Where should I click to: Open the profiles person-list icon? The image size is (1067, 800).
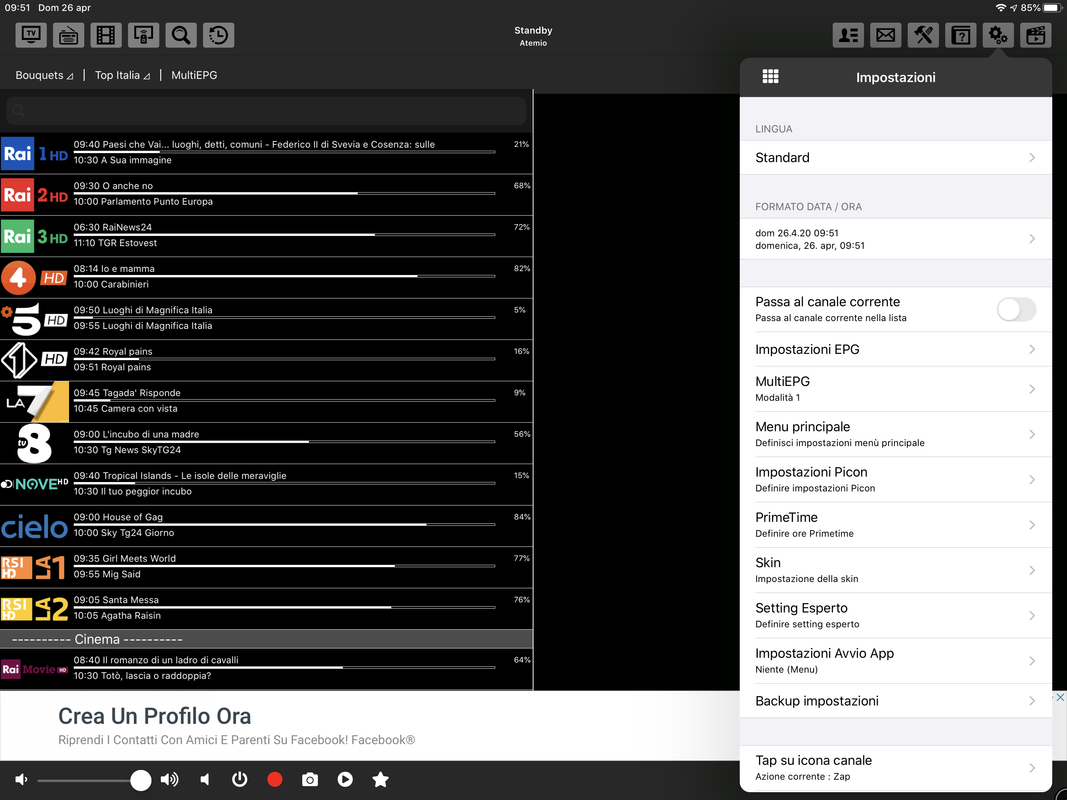click(849, 35)
